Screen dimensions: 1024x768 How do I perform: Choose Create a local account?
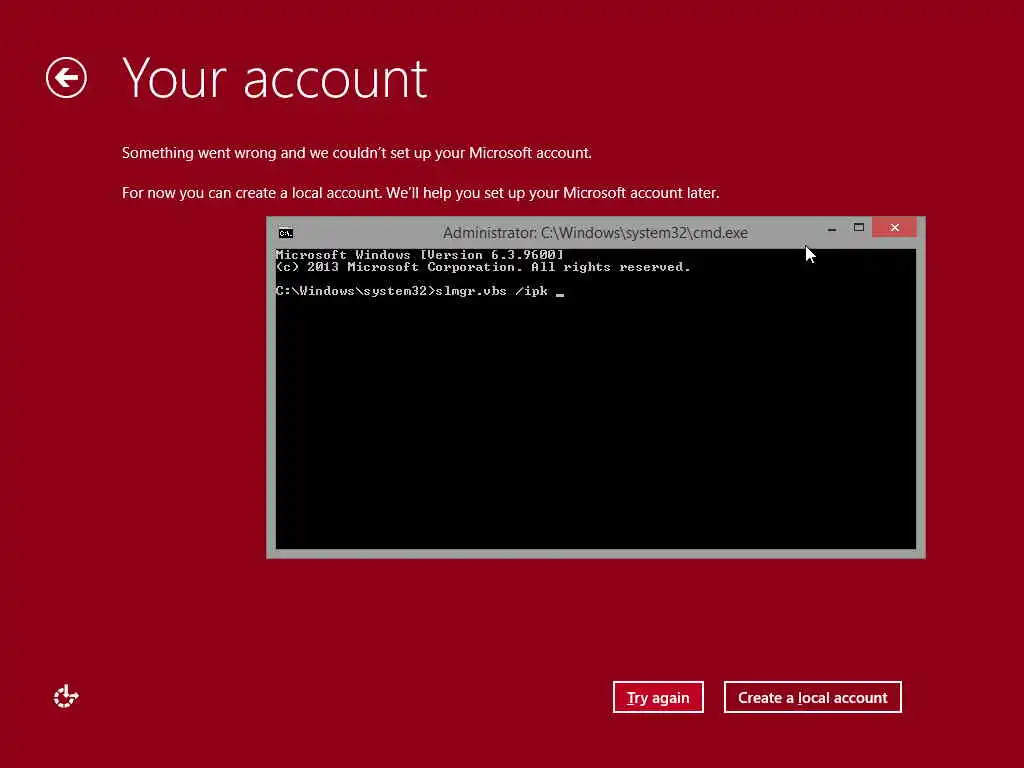tap(812, 697)
